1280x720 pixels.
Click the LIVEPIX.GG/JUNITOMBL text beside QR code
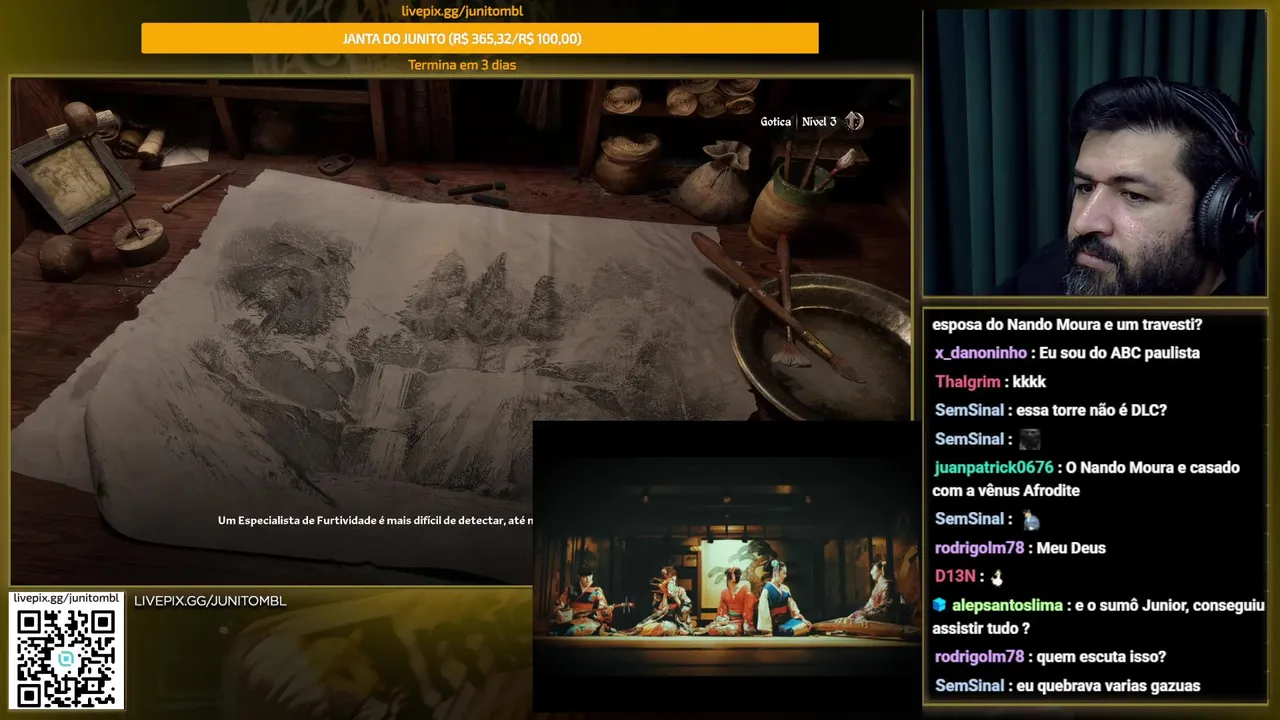[x=210, y=601]
